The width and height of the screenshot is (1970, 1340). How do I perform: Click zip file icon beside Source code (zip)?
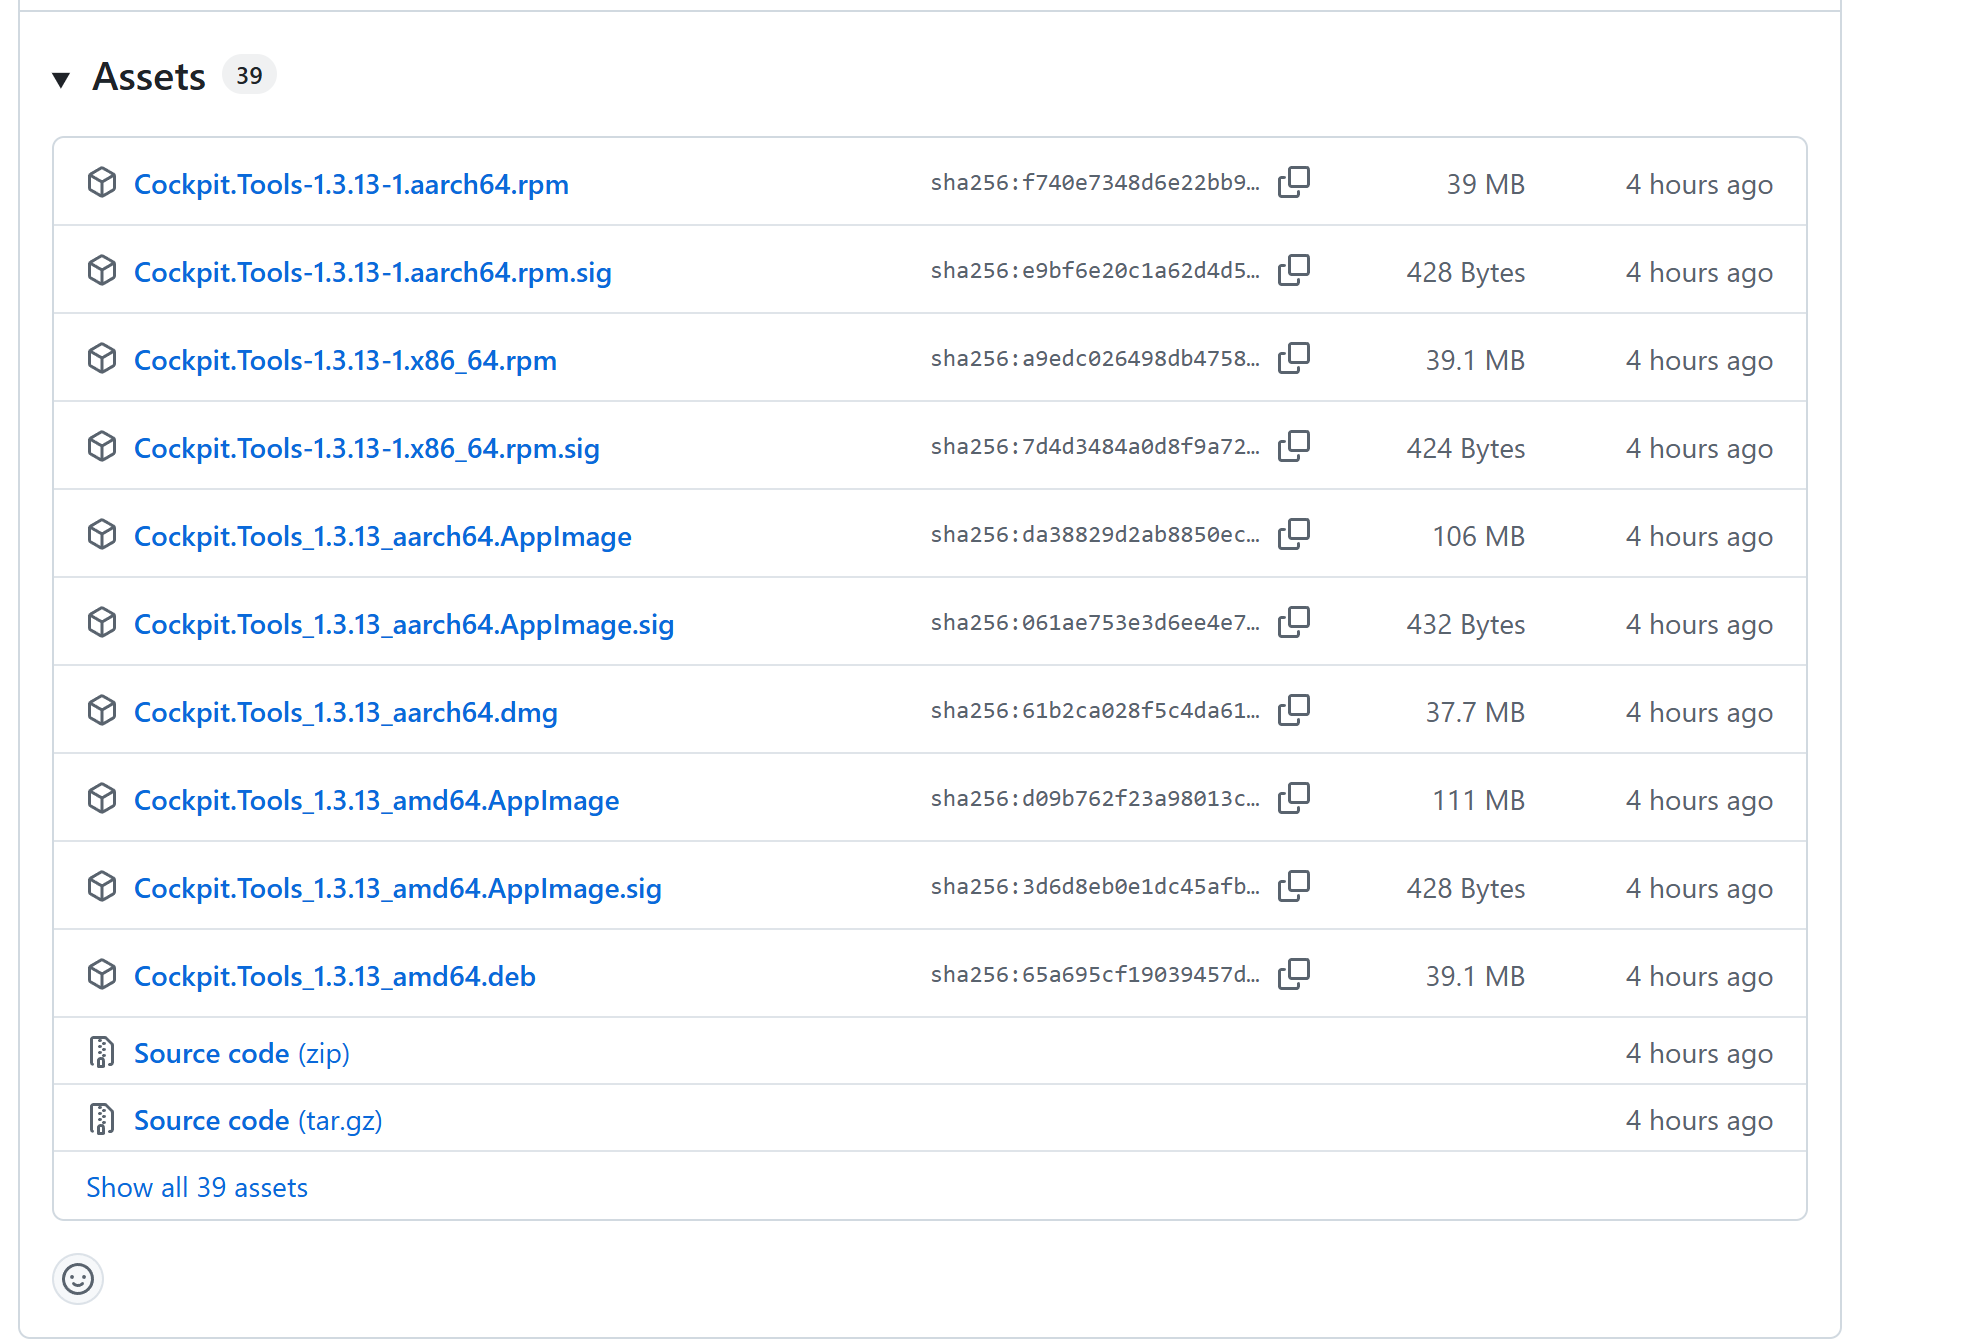pyautogui.click(x=102, y=1052)
